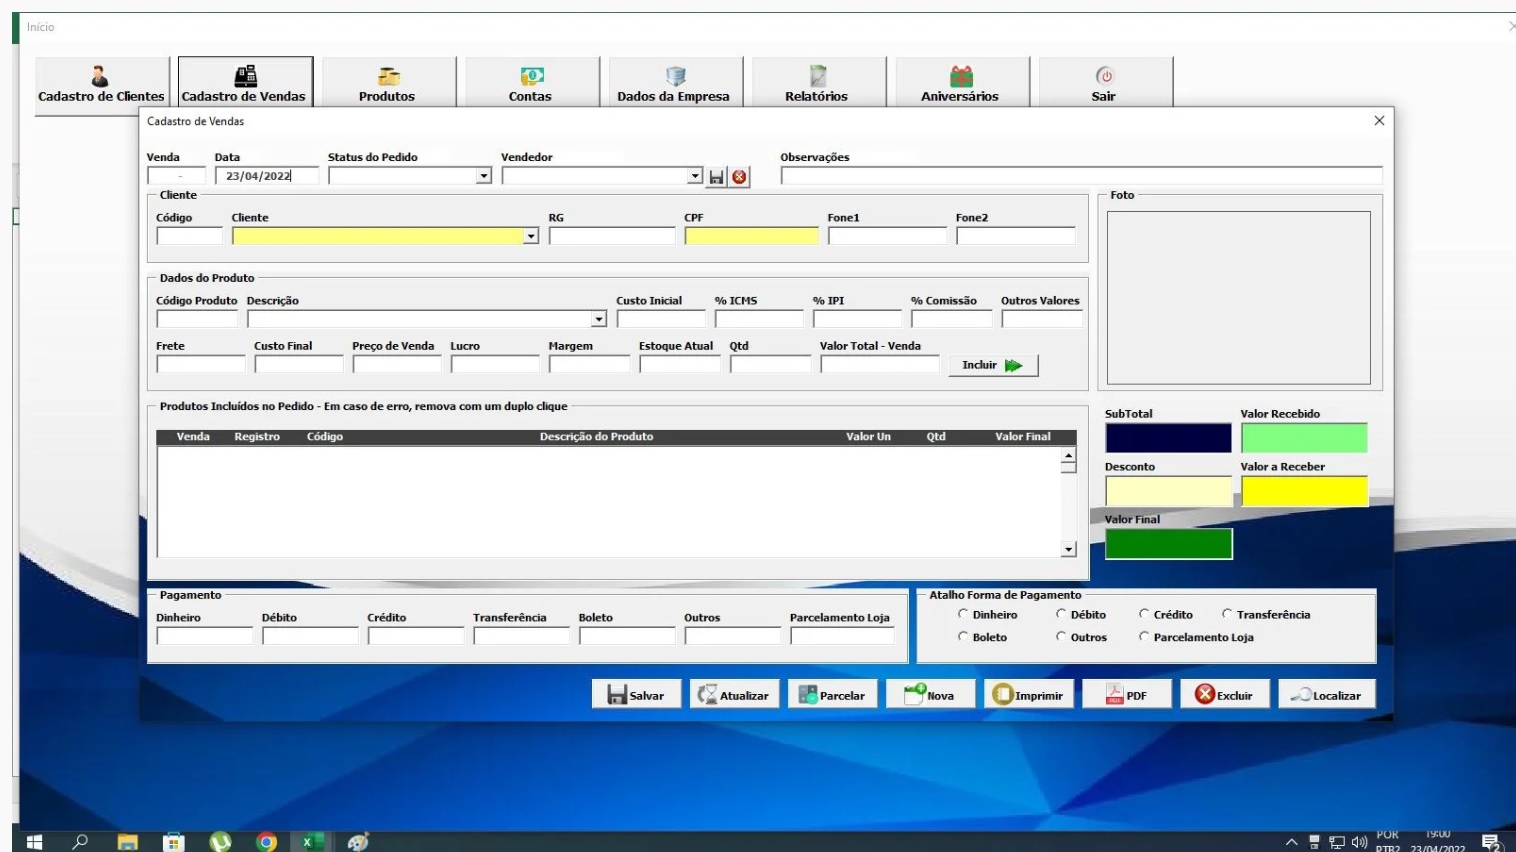Click the Parcelamento Loja payment field
The width and height of the screenshot is (1516, 852).
(x=842, y=635)
